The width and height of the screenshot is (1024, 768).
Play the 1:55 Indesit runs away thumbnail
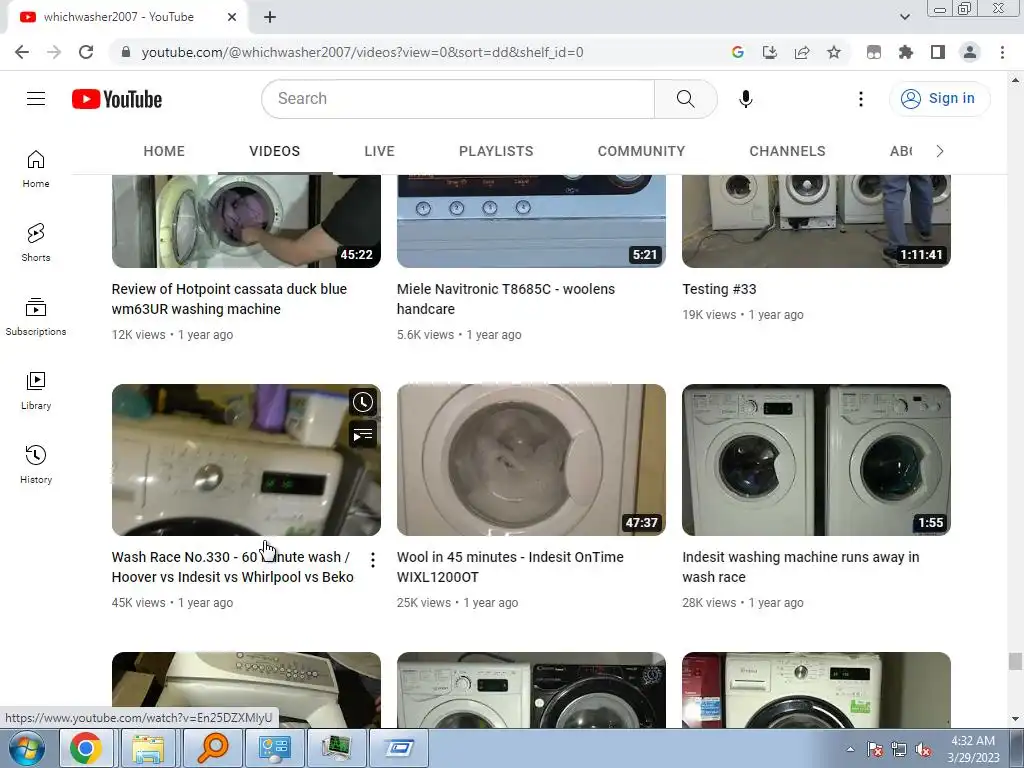816,460
